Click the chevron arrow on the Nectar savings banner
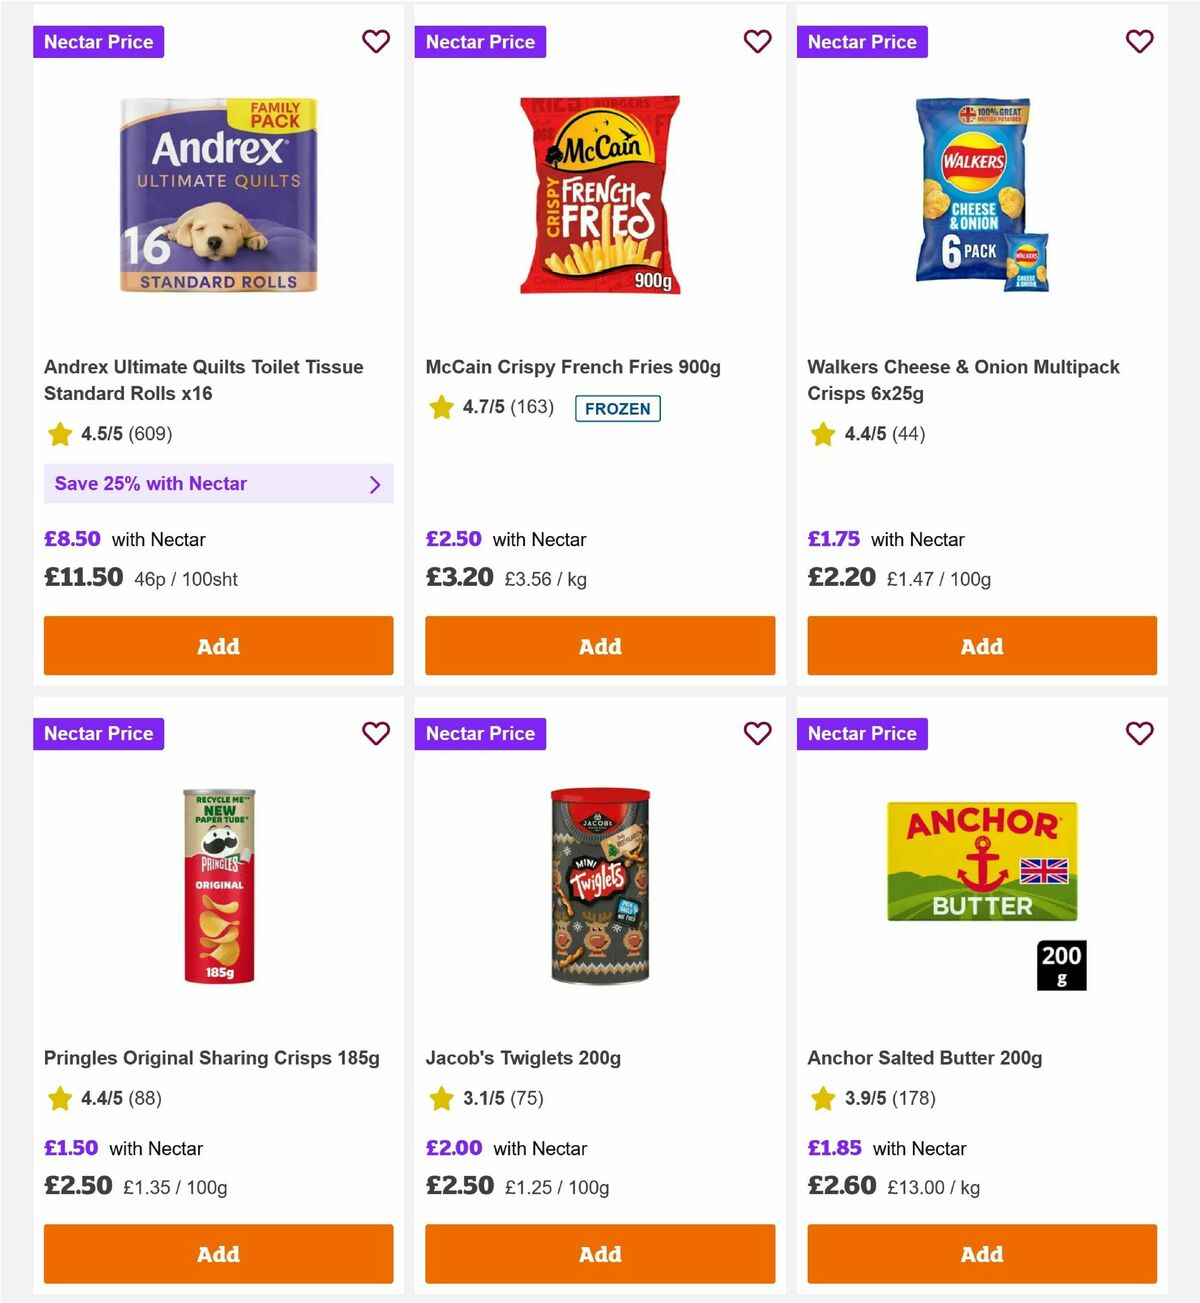1200x1303 pixels. (376, 484)
